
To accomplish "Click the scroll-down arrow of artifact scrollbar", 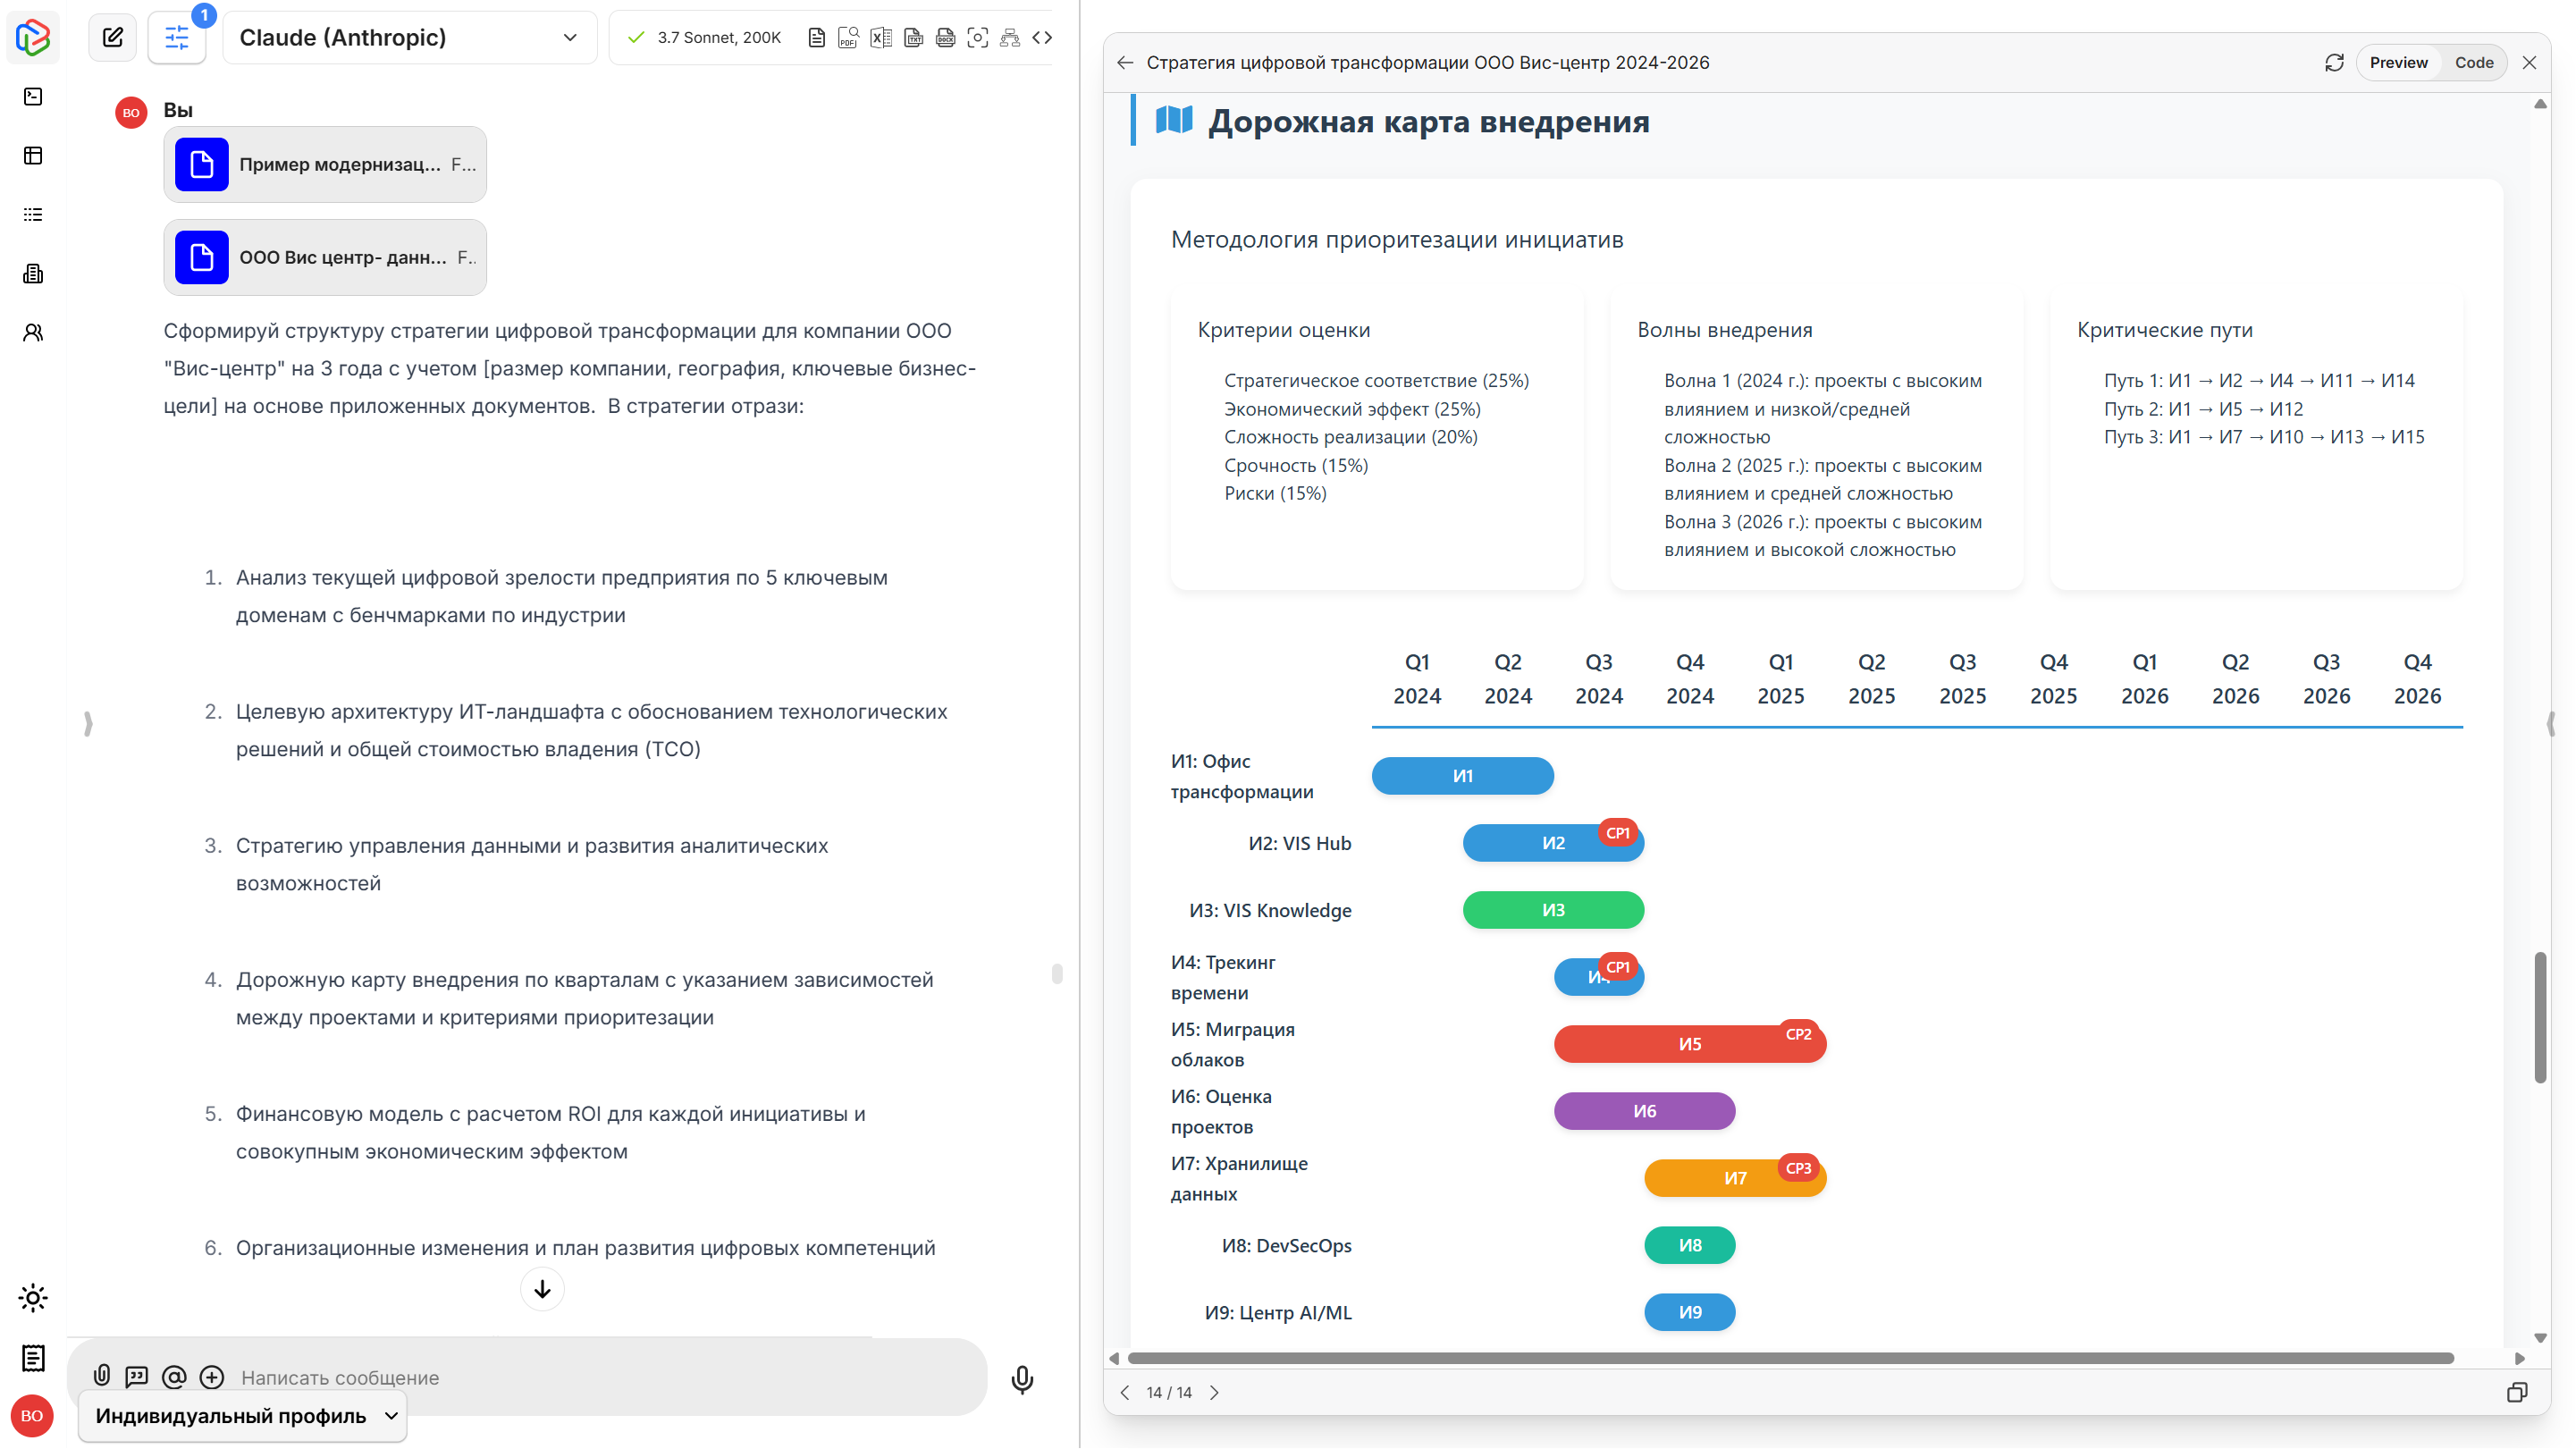I will (2539, 1338).
